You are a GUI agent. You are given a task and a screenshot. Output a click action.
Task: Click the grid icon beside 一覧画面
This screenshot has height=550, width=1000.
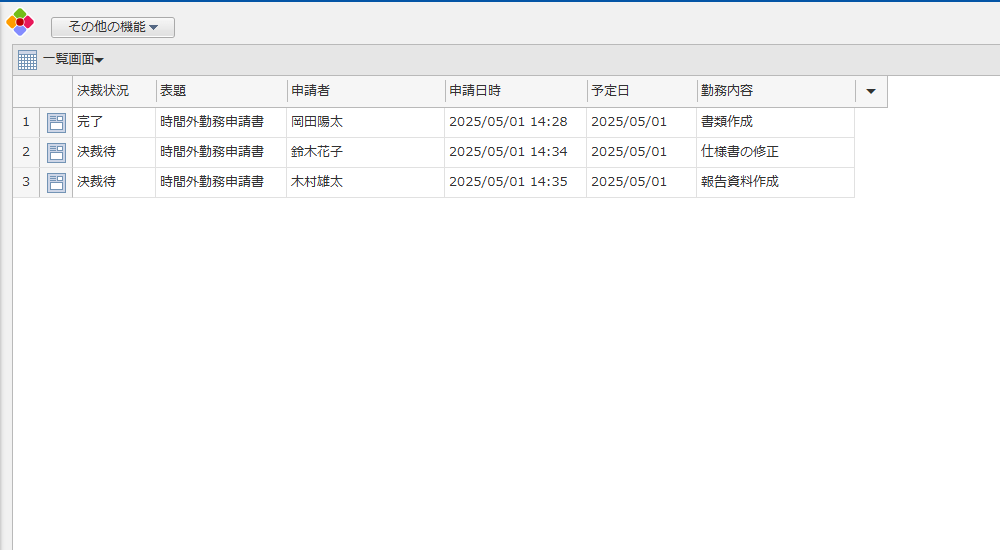point(28,60)
